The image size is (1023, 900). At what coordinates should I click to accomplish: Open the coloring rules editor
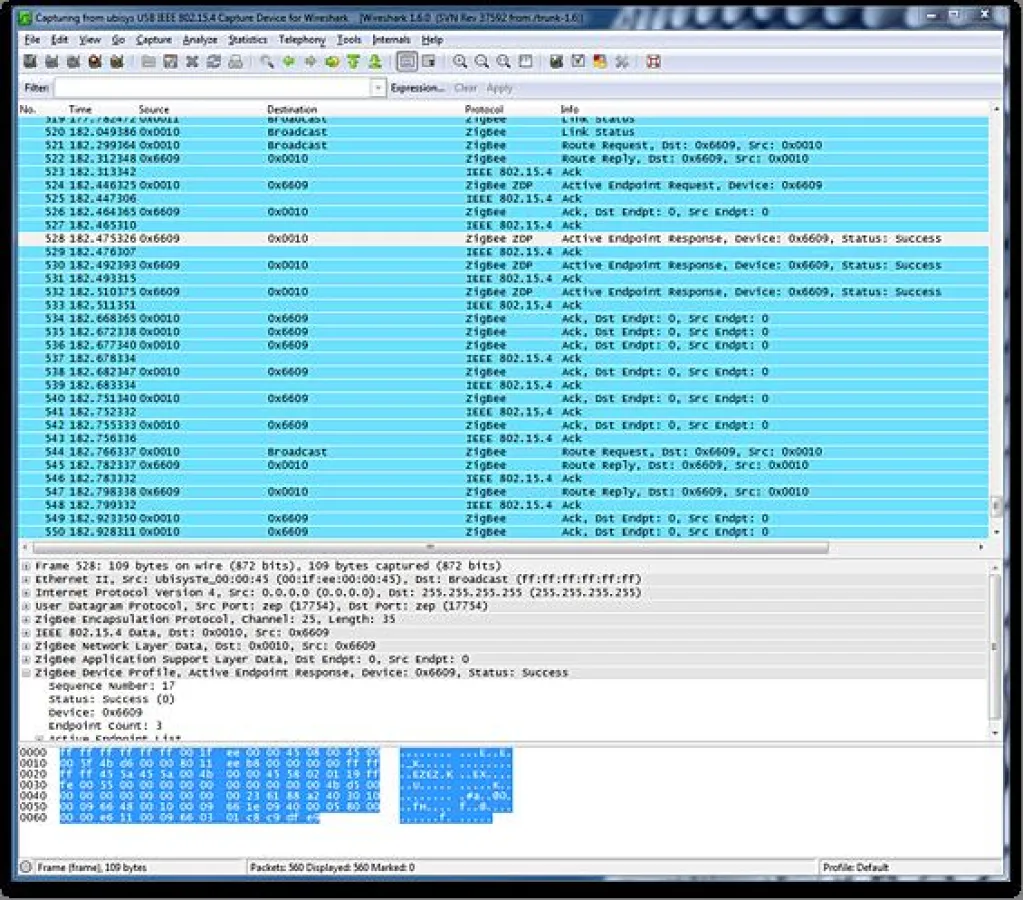pos(599,62)
